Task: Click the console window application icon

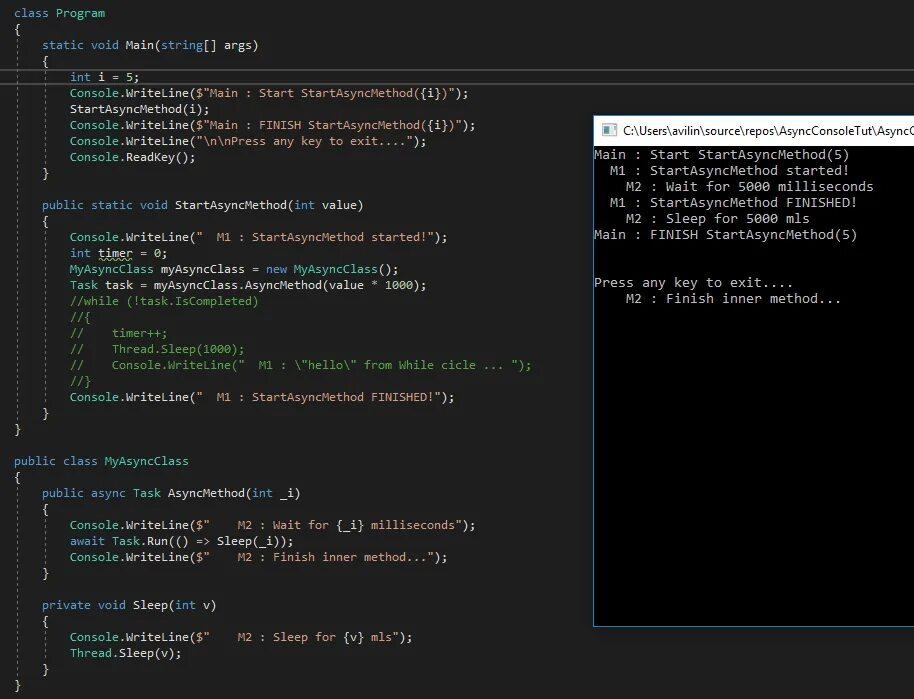Action: tap(609, 130)
